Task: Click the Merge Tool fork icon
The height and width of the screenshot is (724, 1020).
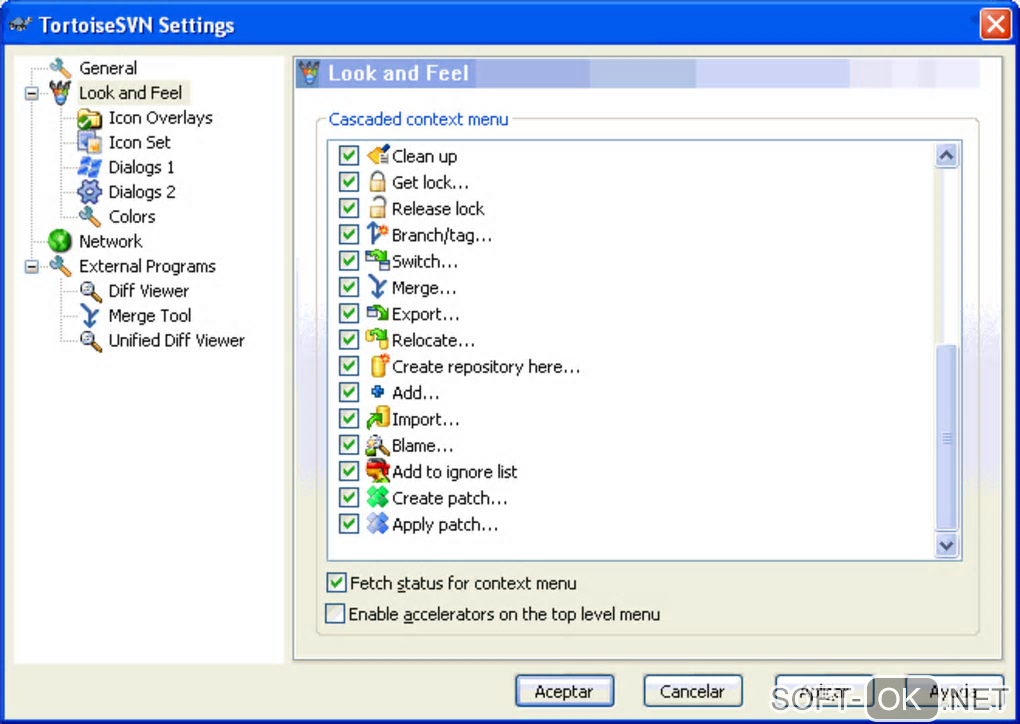Action: click(x=90, y=316)
